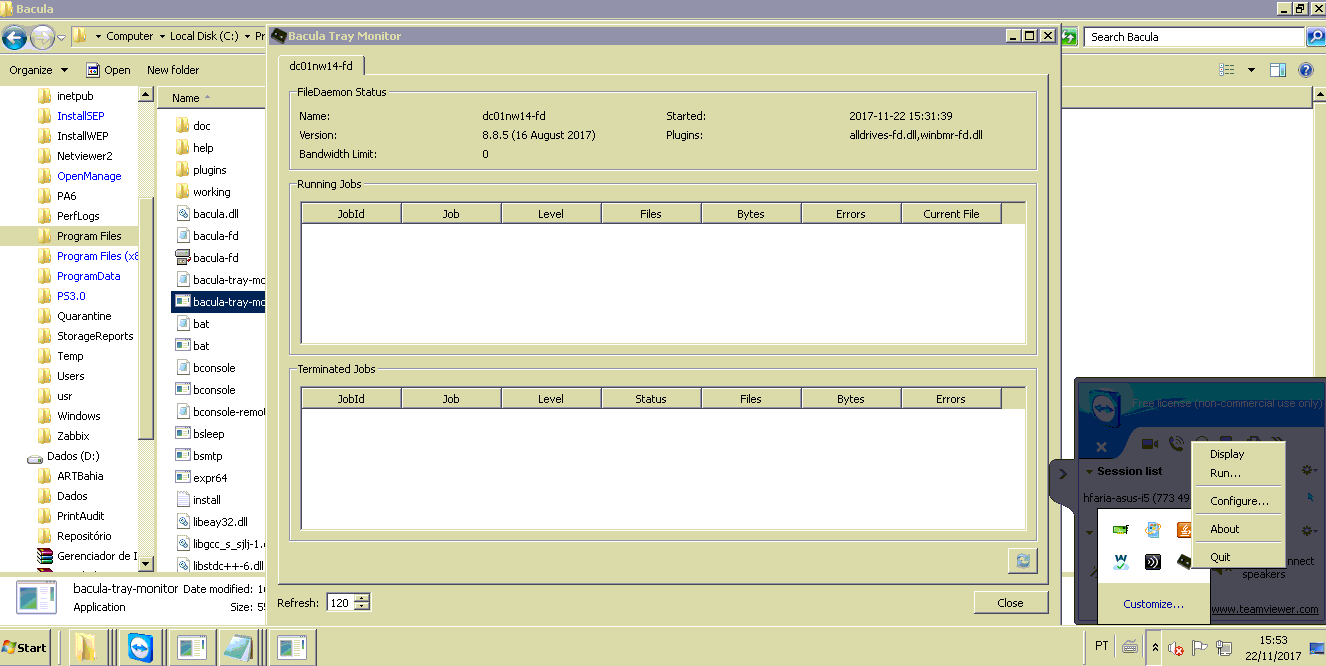
Task: Collapse the TeamViewer Session list triangle
Action: [1089, 472]
